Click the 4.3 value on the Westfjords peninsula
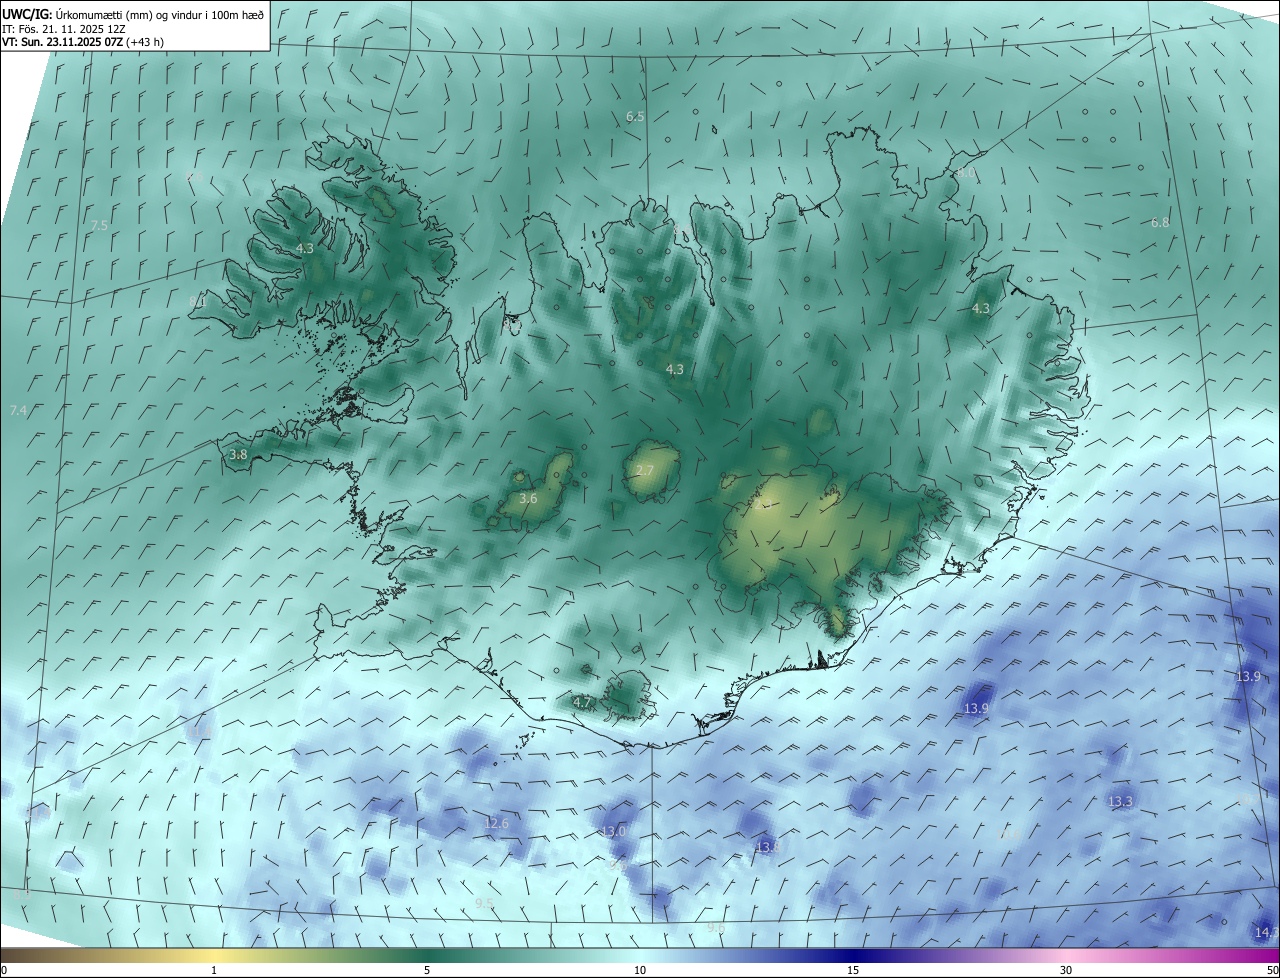This screenshot has width=1280, height=978. (305, 249)
